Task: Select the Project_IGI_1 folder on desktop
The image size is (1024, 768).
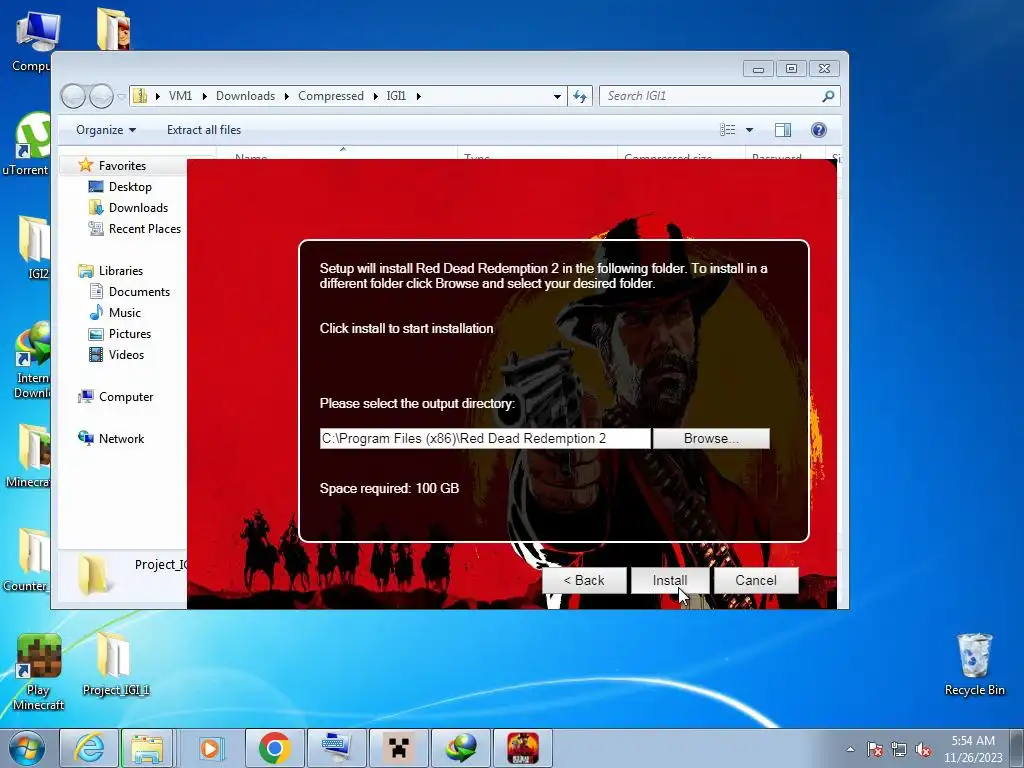Action: (x=115, y=664)
